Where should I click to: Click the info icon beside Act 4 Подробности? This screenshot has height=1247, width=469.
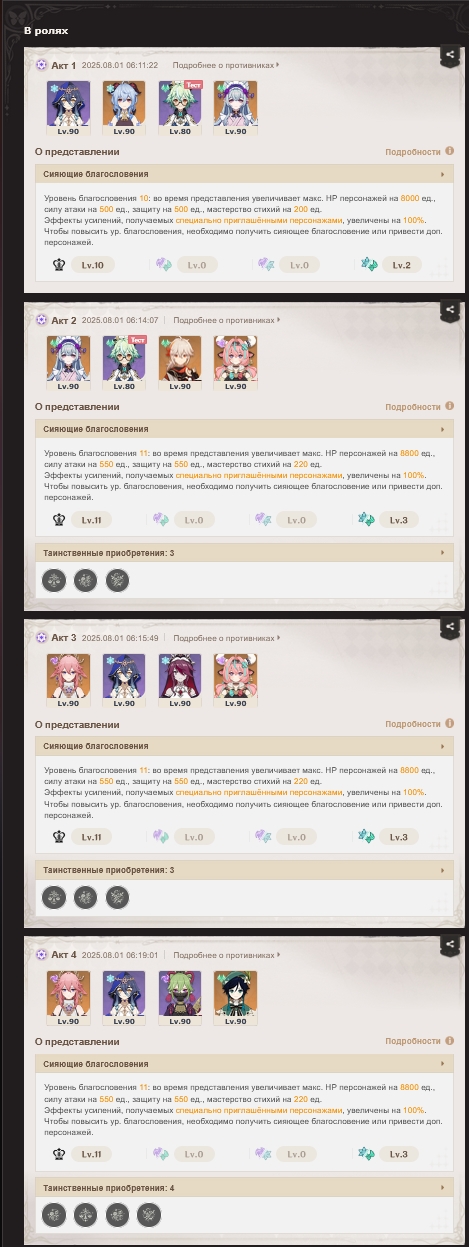449,1042
